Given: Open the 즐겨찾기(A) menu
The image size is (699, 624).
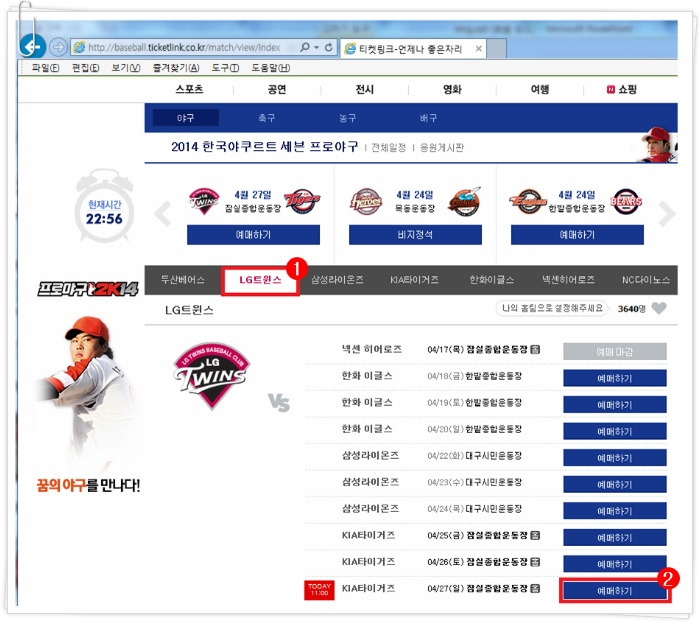Looking at the screenshot, I should [x=176, y=68].
